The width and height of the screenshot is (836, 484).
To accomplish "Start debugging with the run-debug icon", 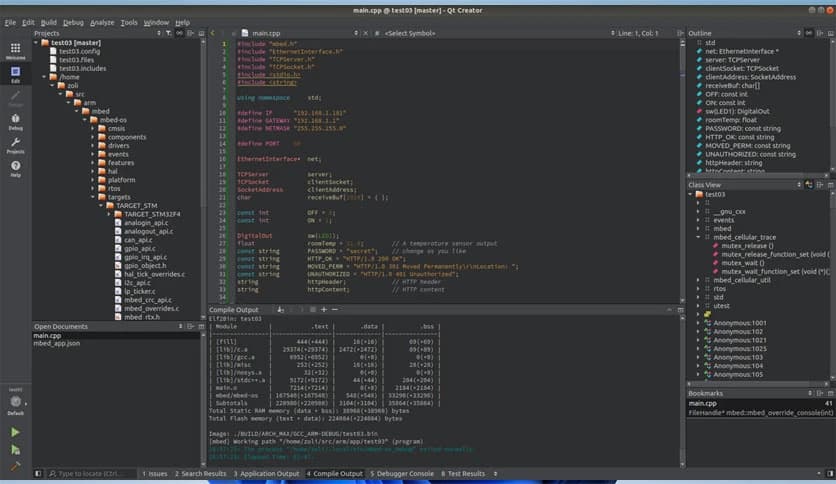I will 15,450.
